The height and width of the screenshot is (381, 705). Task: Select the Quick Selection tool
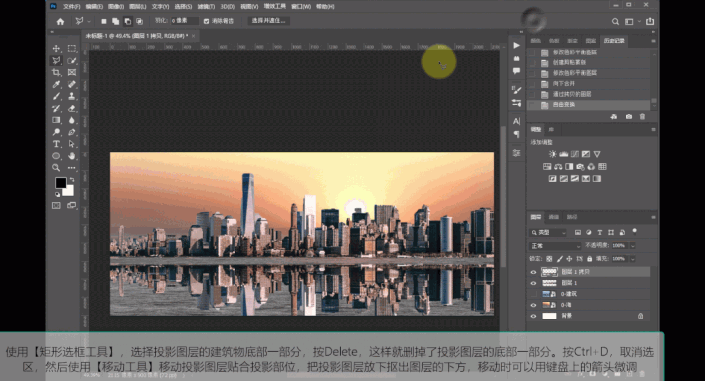click(x=71, y=60)
